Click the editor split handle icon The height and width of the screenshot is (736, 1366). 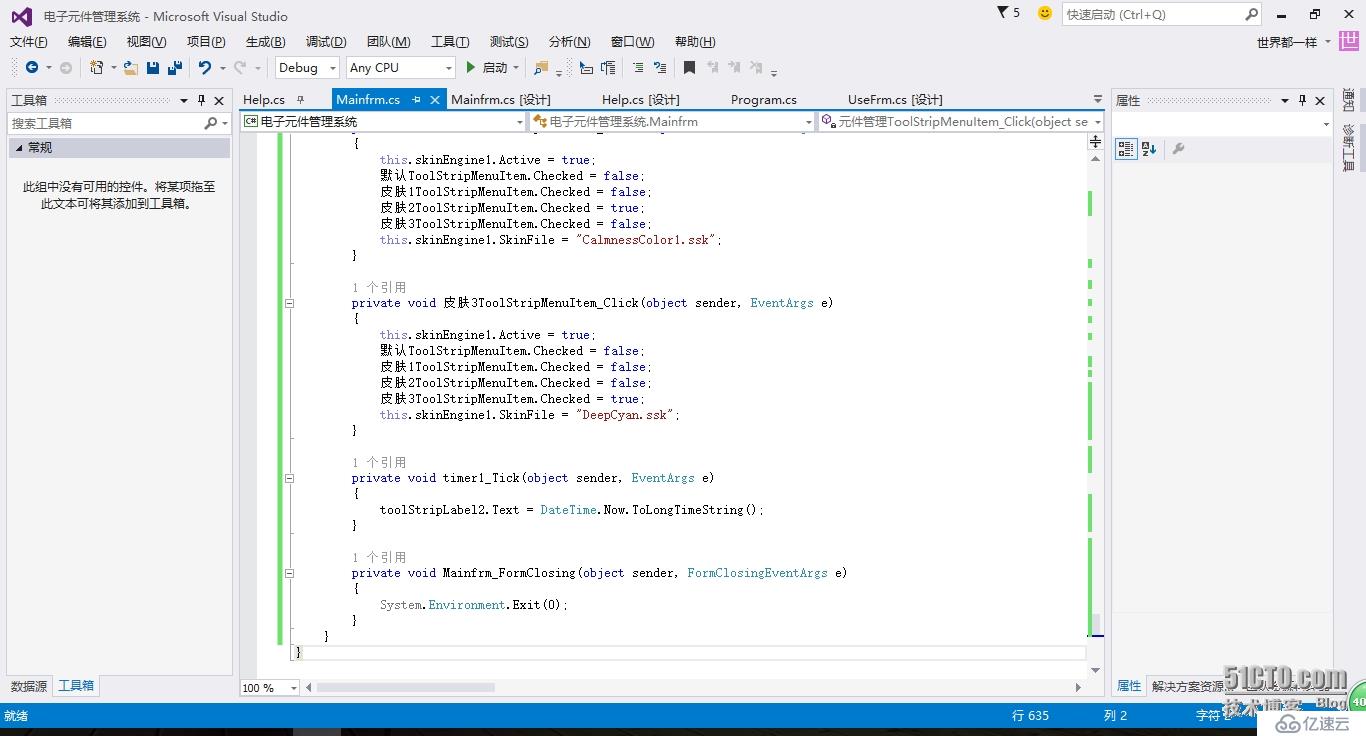coord(1095,142)
